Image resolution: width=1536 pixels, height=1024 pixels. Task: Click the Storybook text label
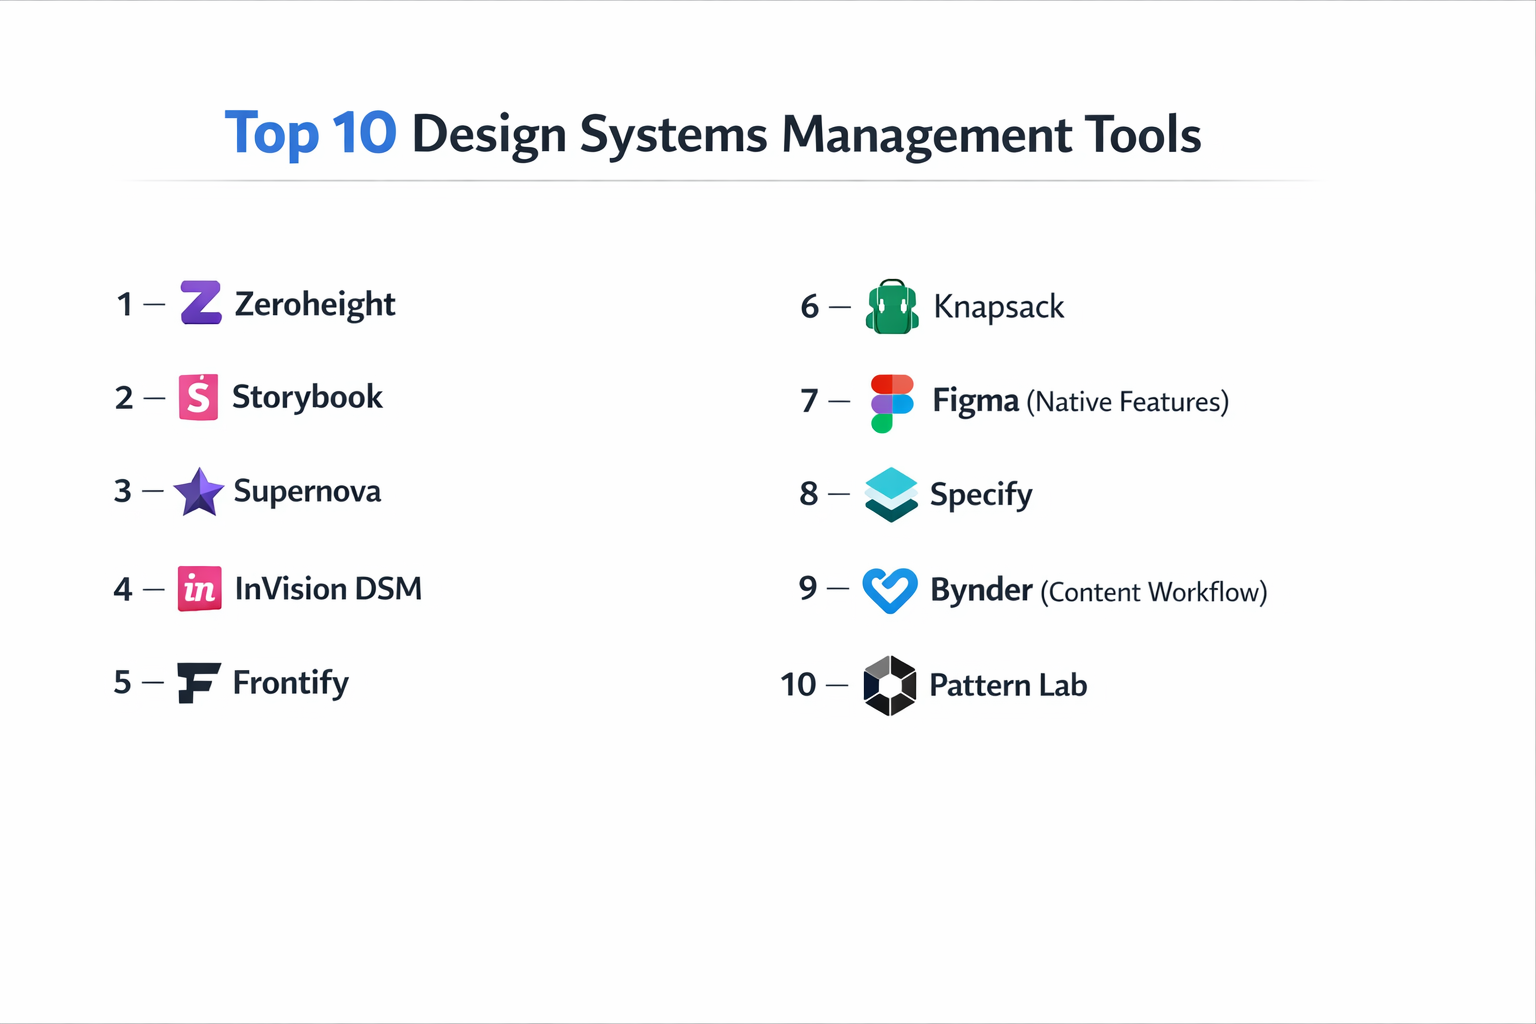(x=307, y=396)
